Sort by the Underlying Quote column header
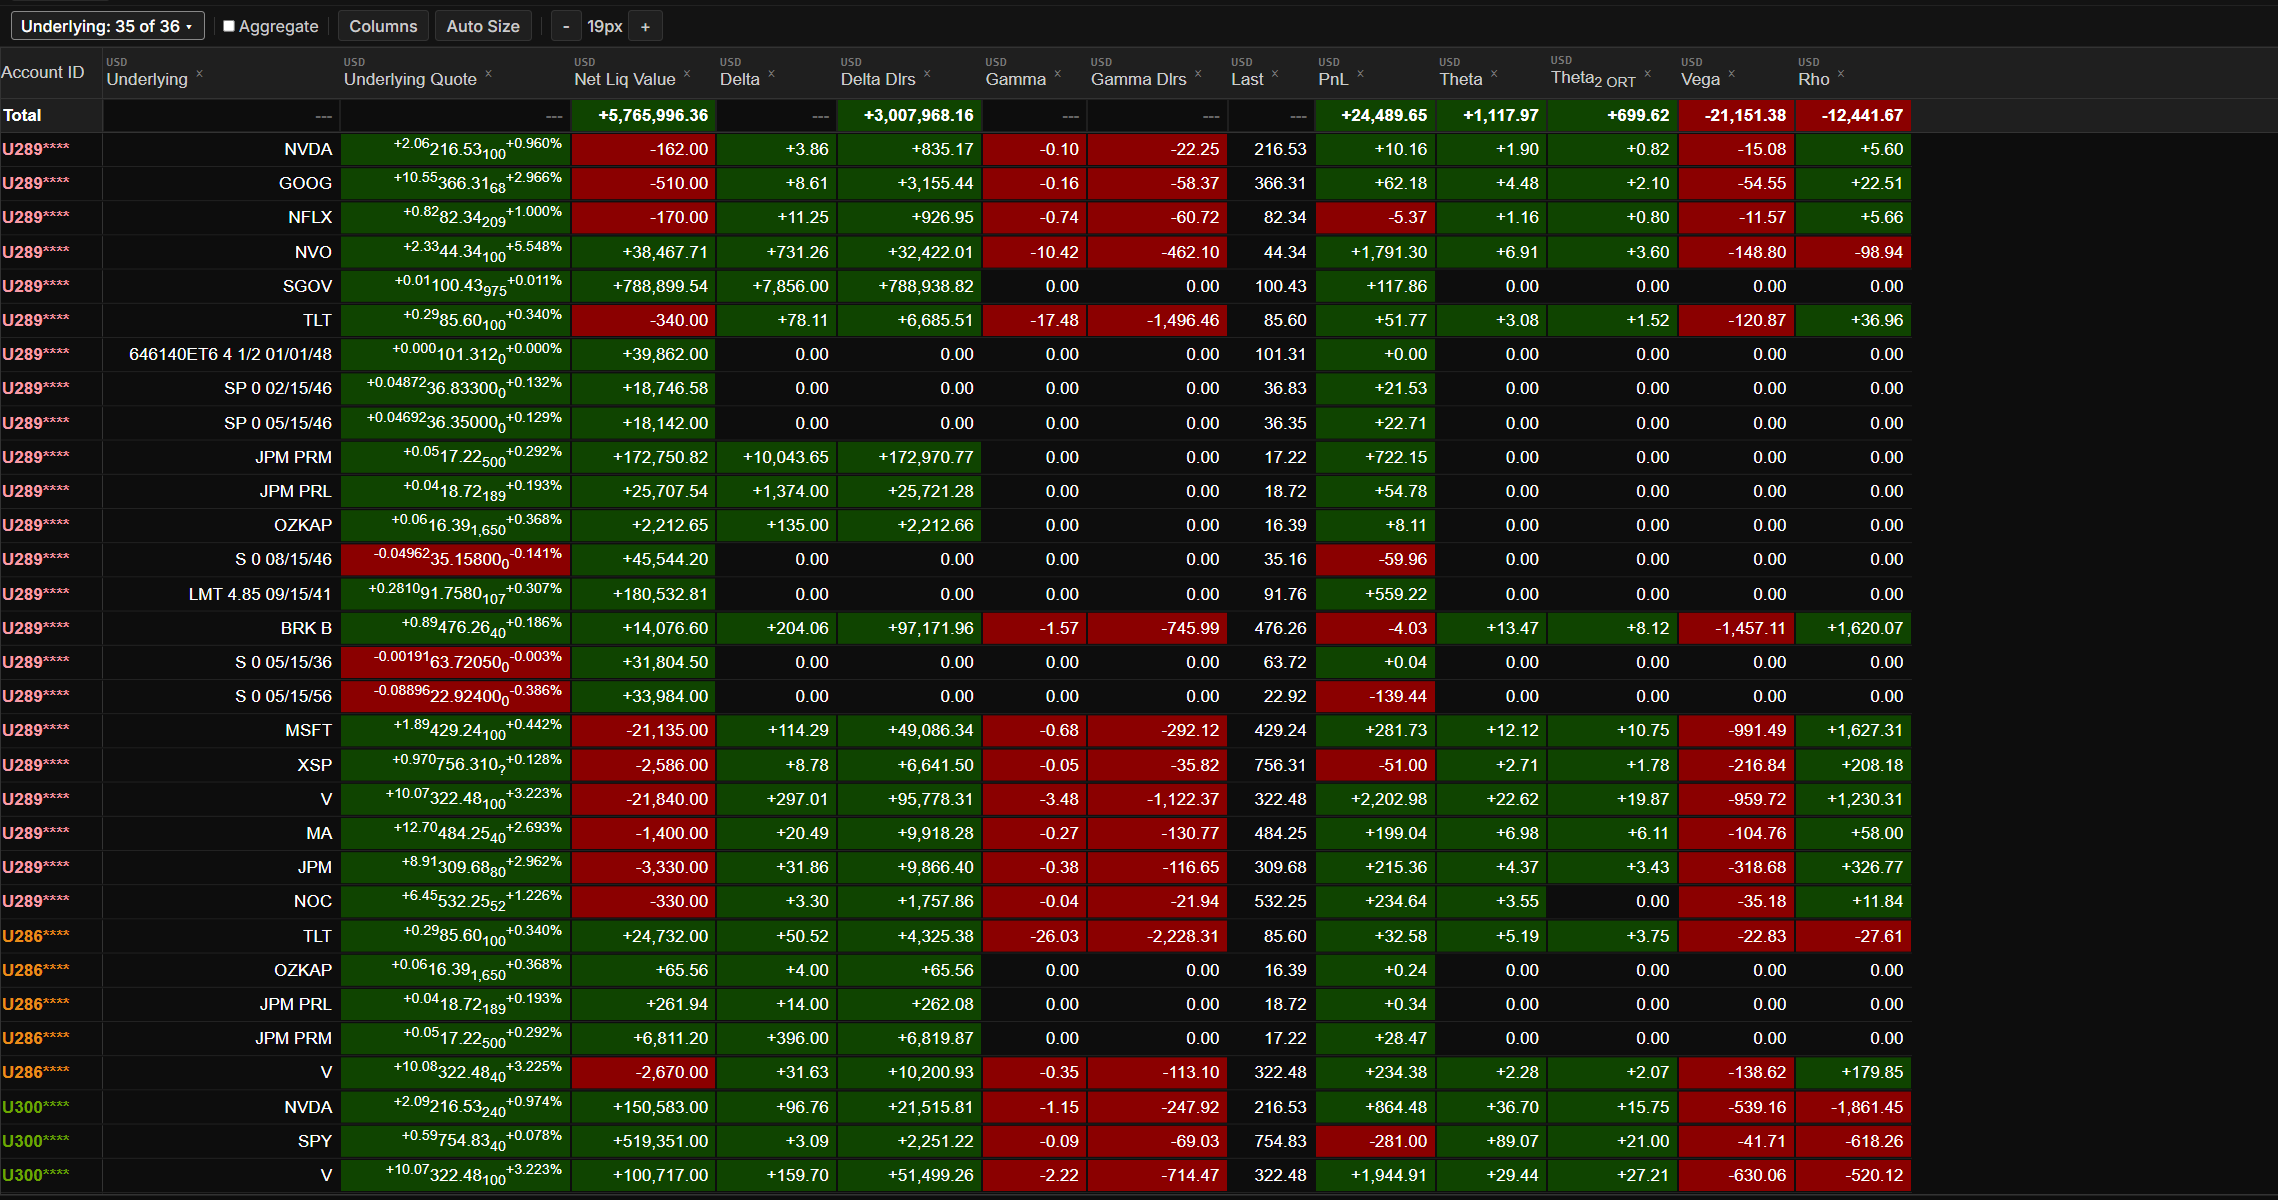This screenshot has height=1200, width=2278. coord(410,79)
